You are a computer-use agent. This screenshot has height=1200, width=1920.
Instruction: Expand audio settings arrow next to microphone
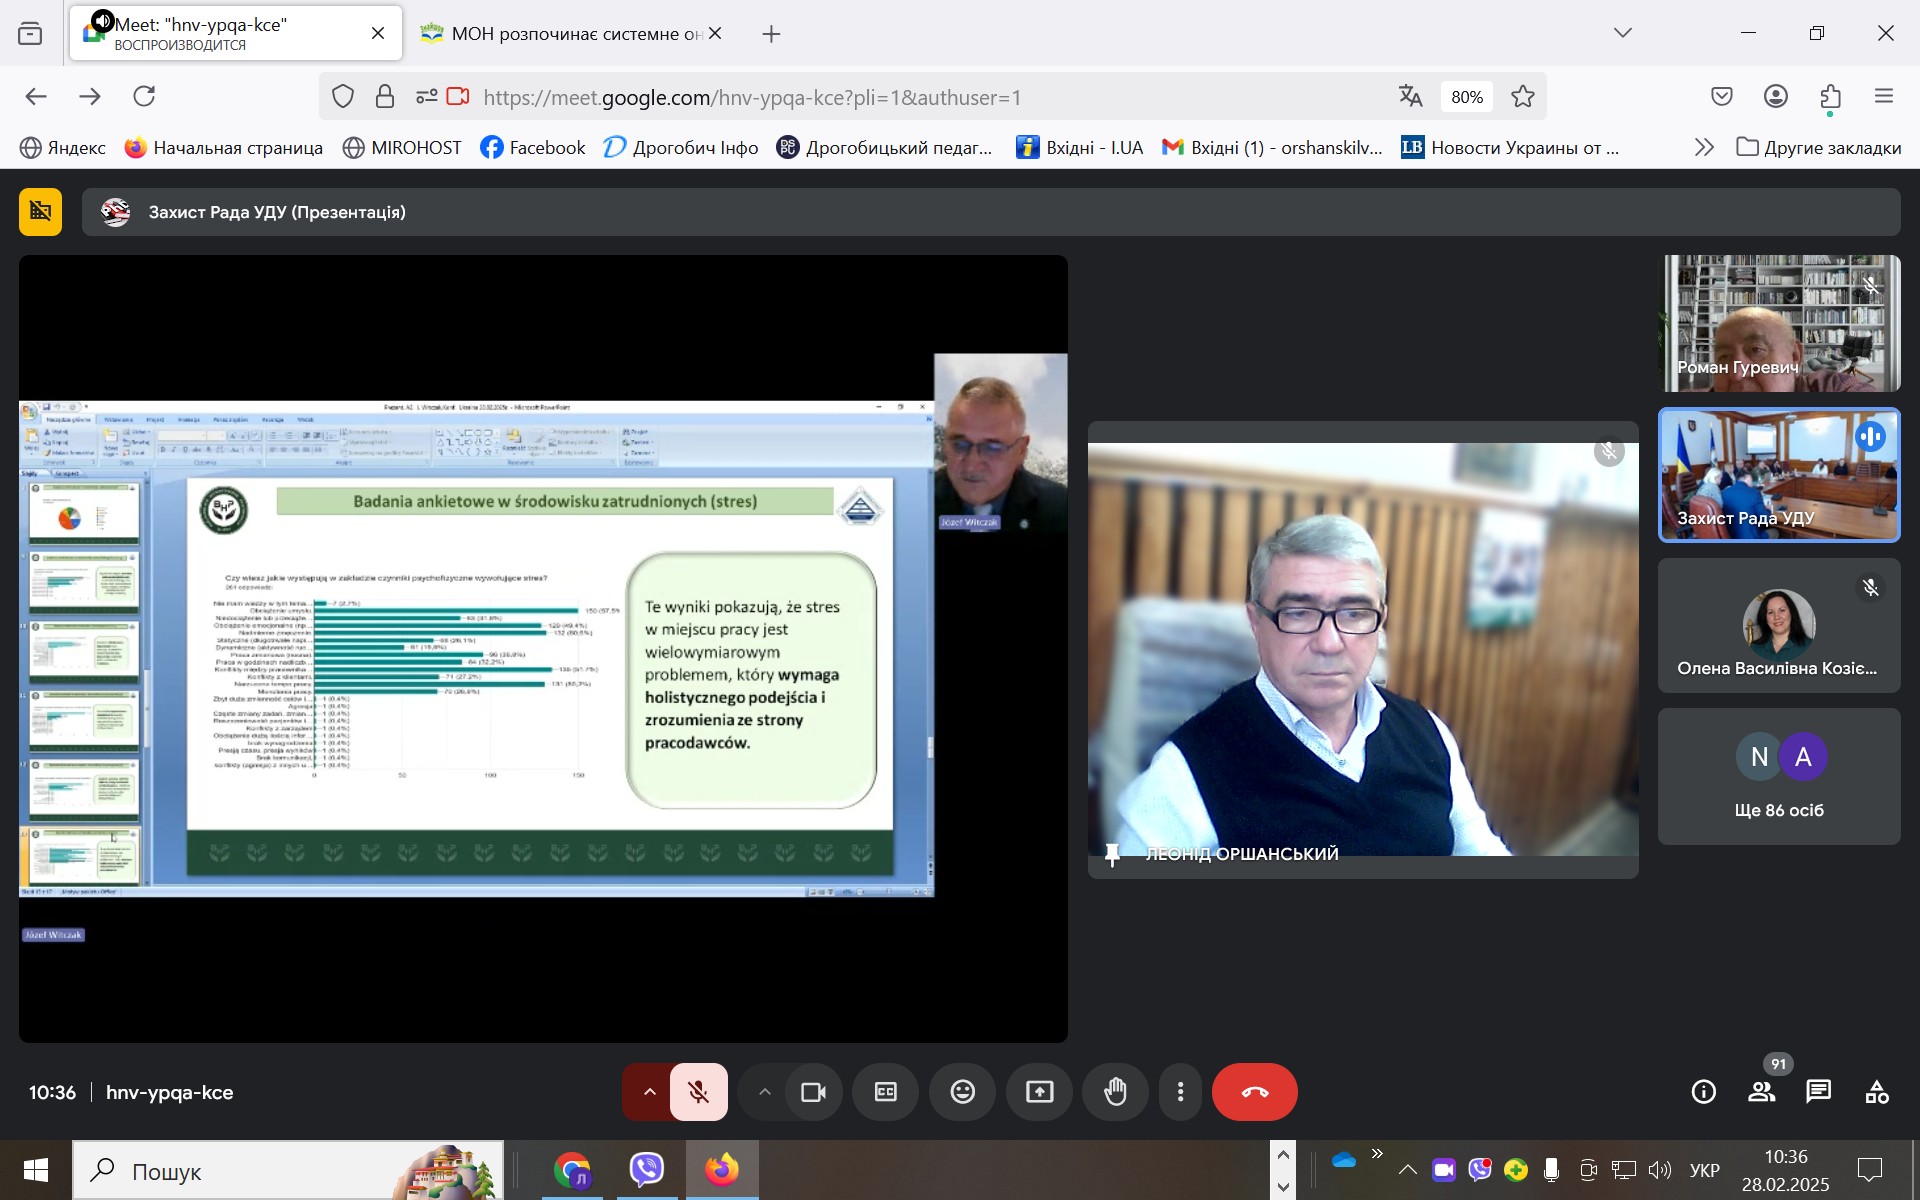649,1092
